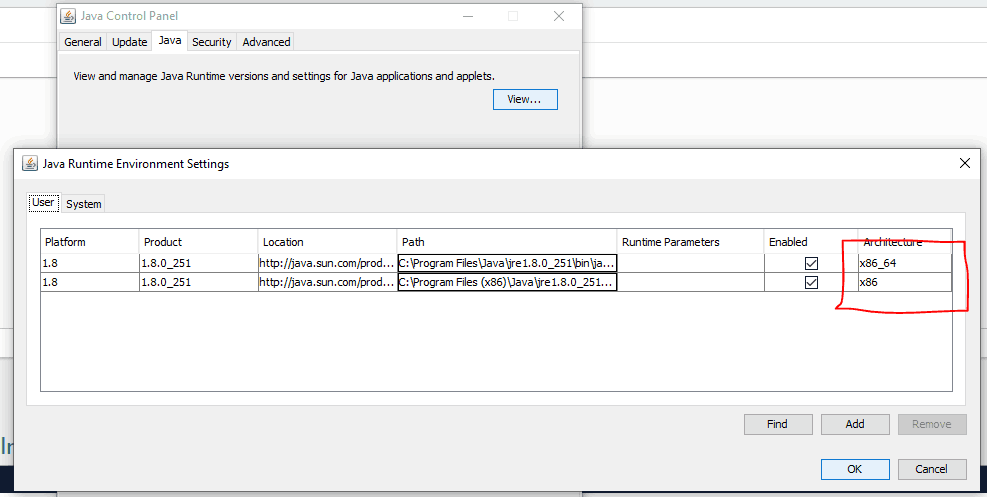Select the Program Files\Java jre path cell
This screenshot has height=497, width=987.
click(x=507, y=264)
